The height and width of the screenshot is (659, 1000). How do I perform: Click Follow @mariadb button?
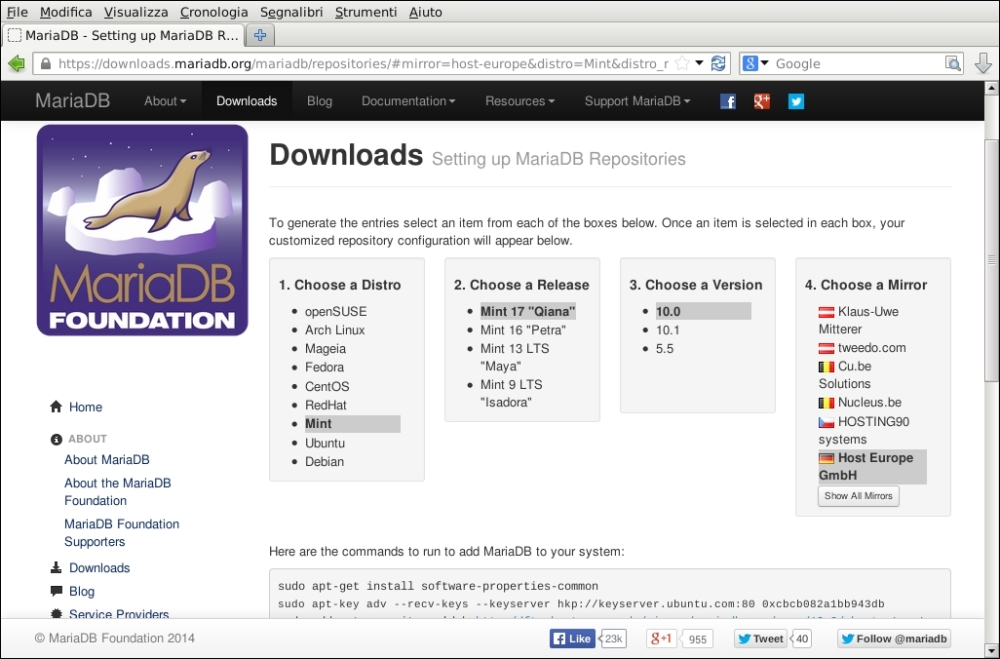tap(893, 638)
